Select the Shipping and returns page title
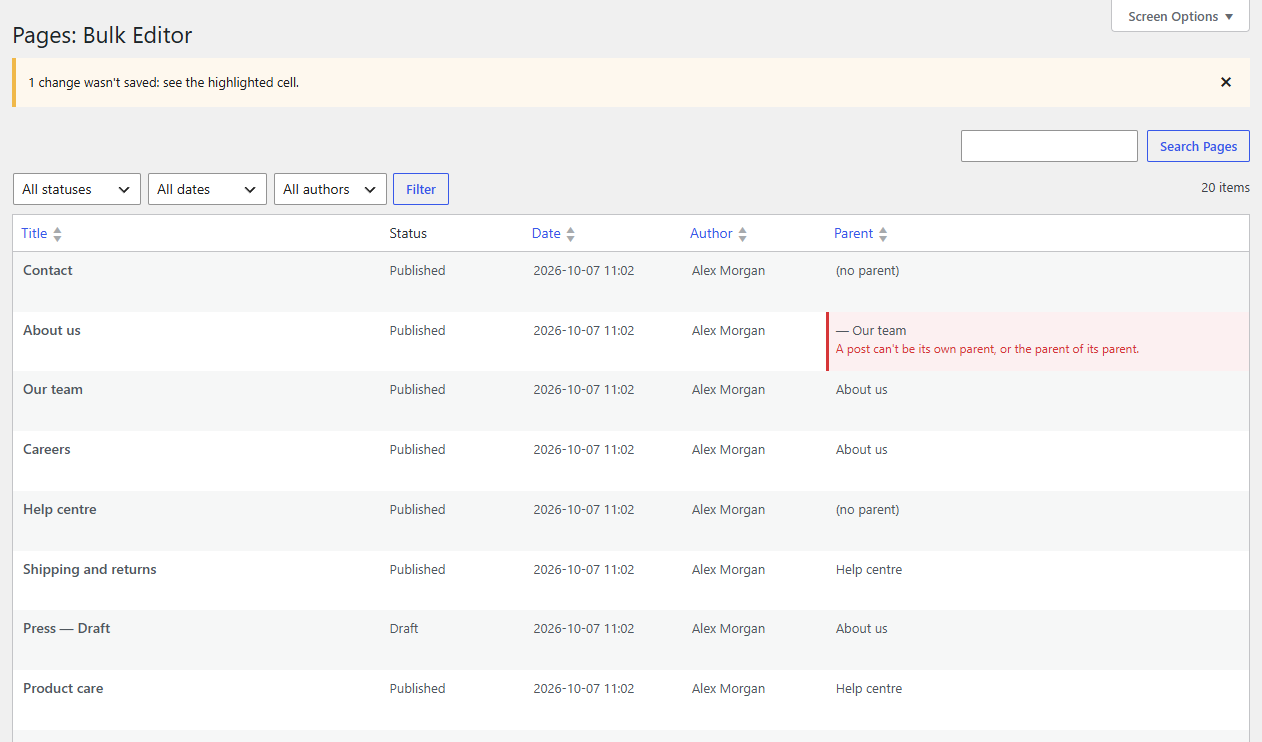 coord(90,569)
